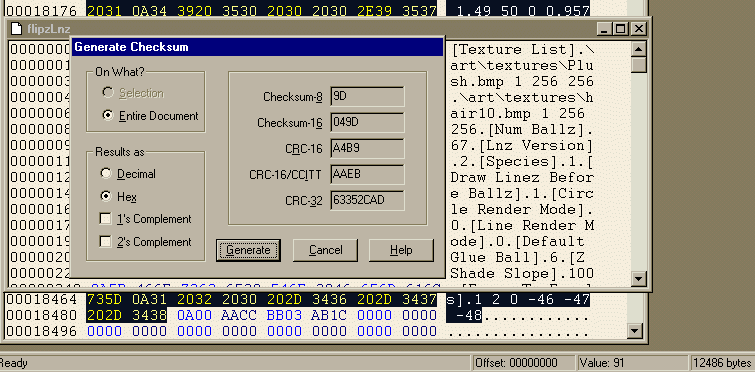
Task: Open Help for checksum dialog
Action: coord(401,250)
